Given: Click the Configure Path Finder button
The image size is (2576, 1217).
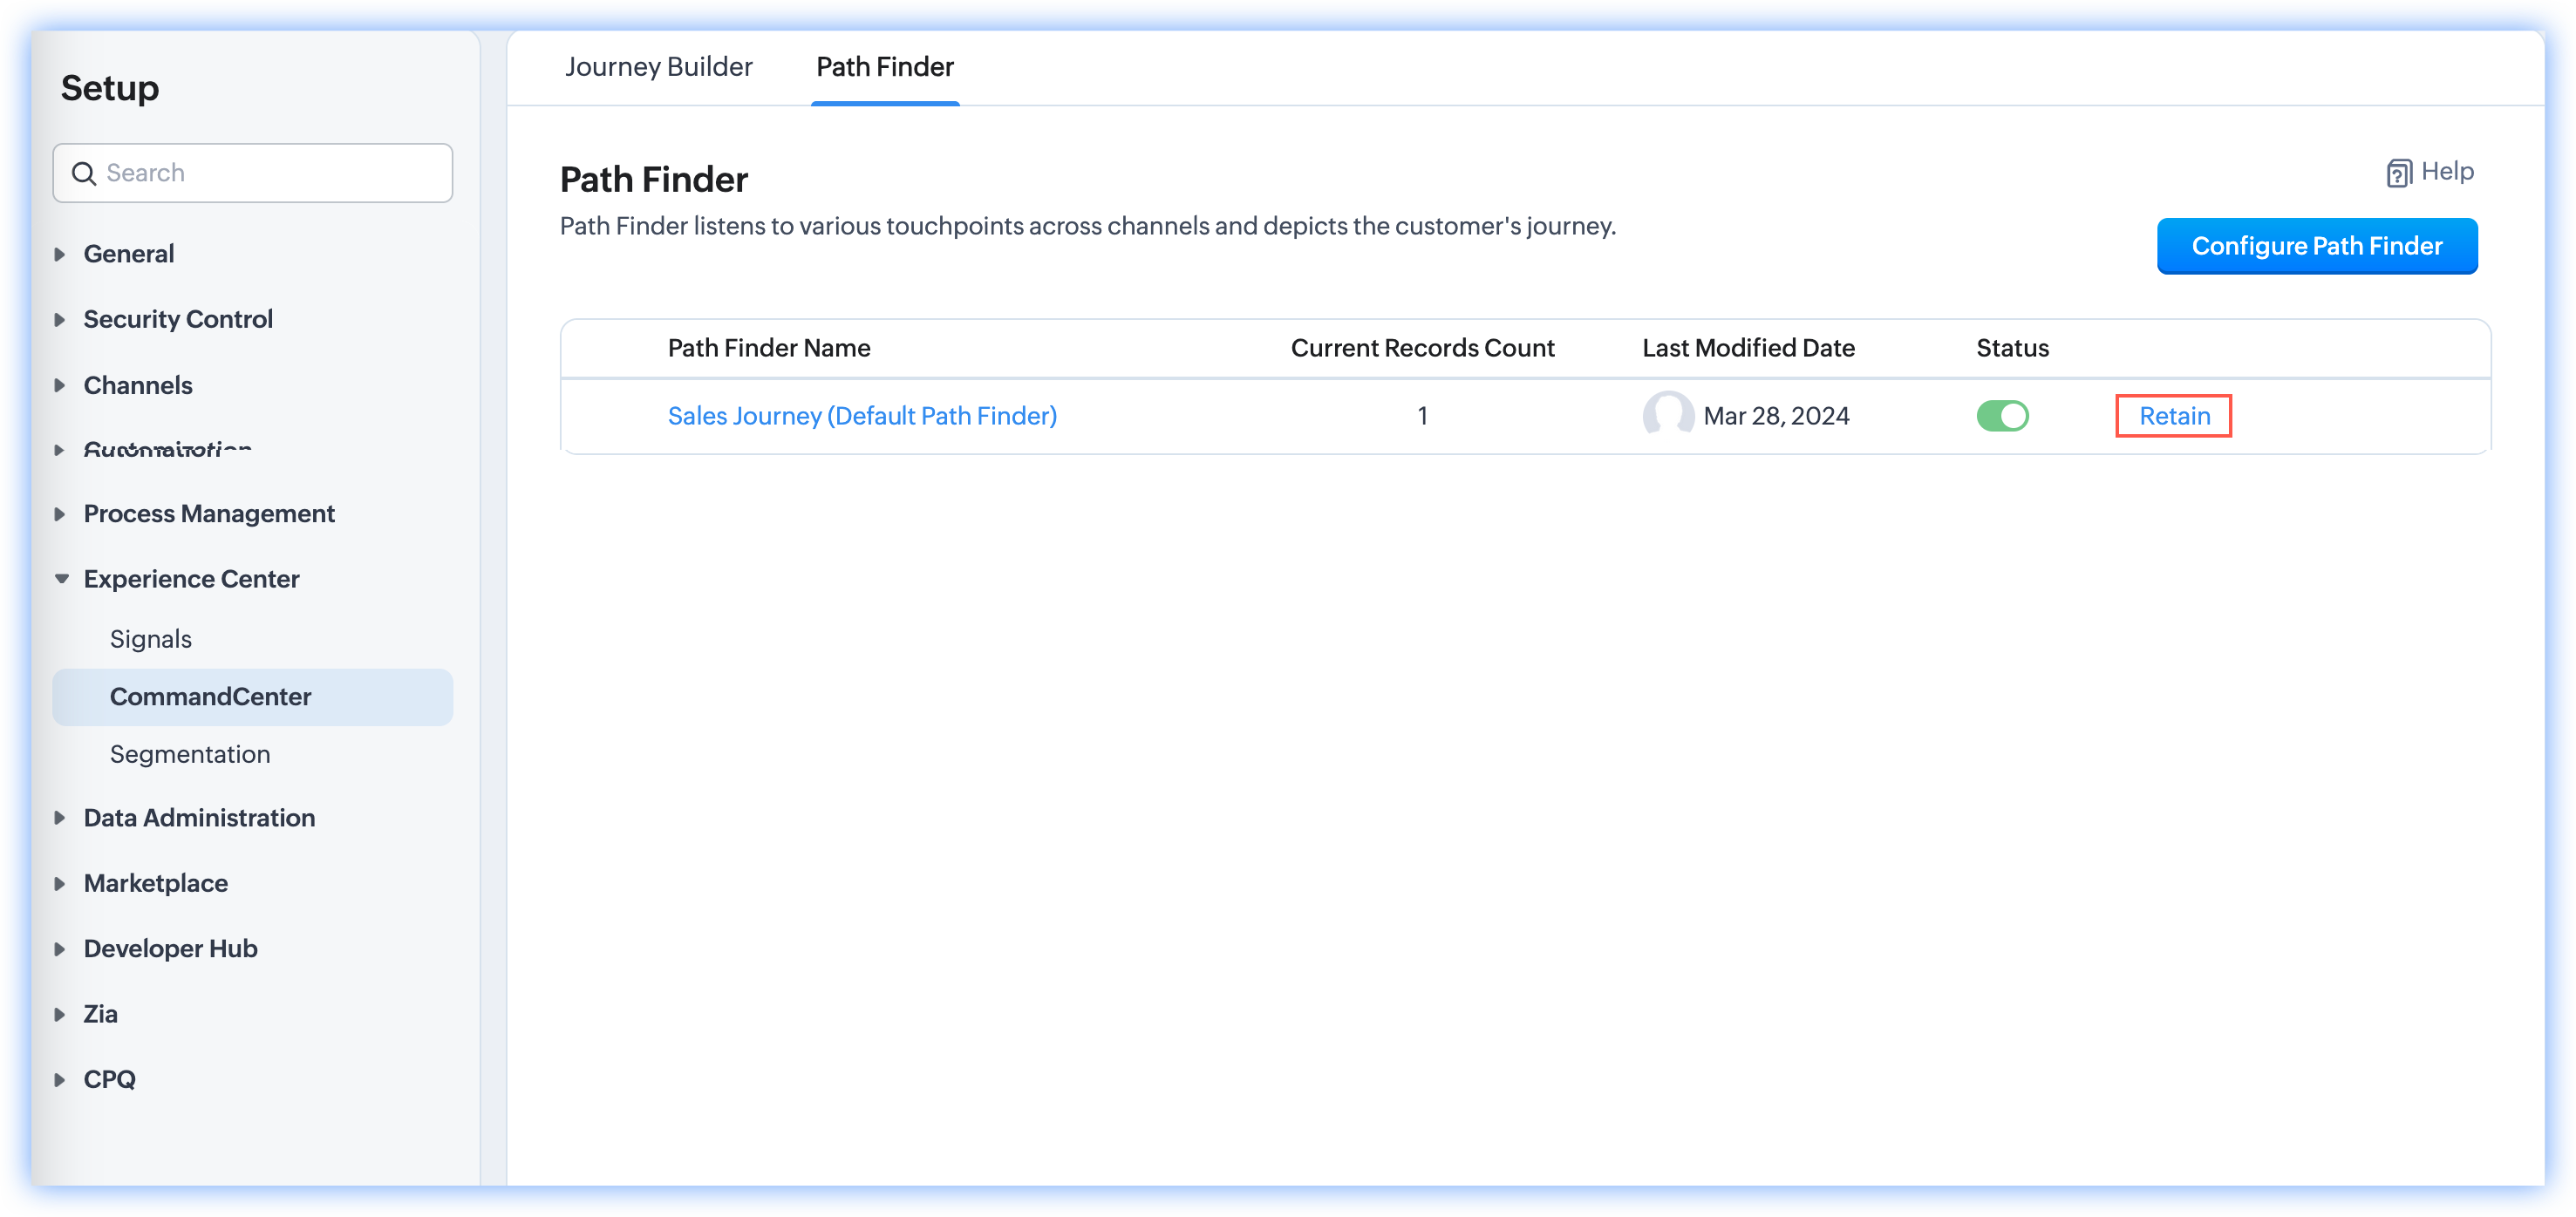Looking at the screenshot, I should (2316, 246).
